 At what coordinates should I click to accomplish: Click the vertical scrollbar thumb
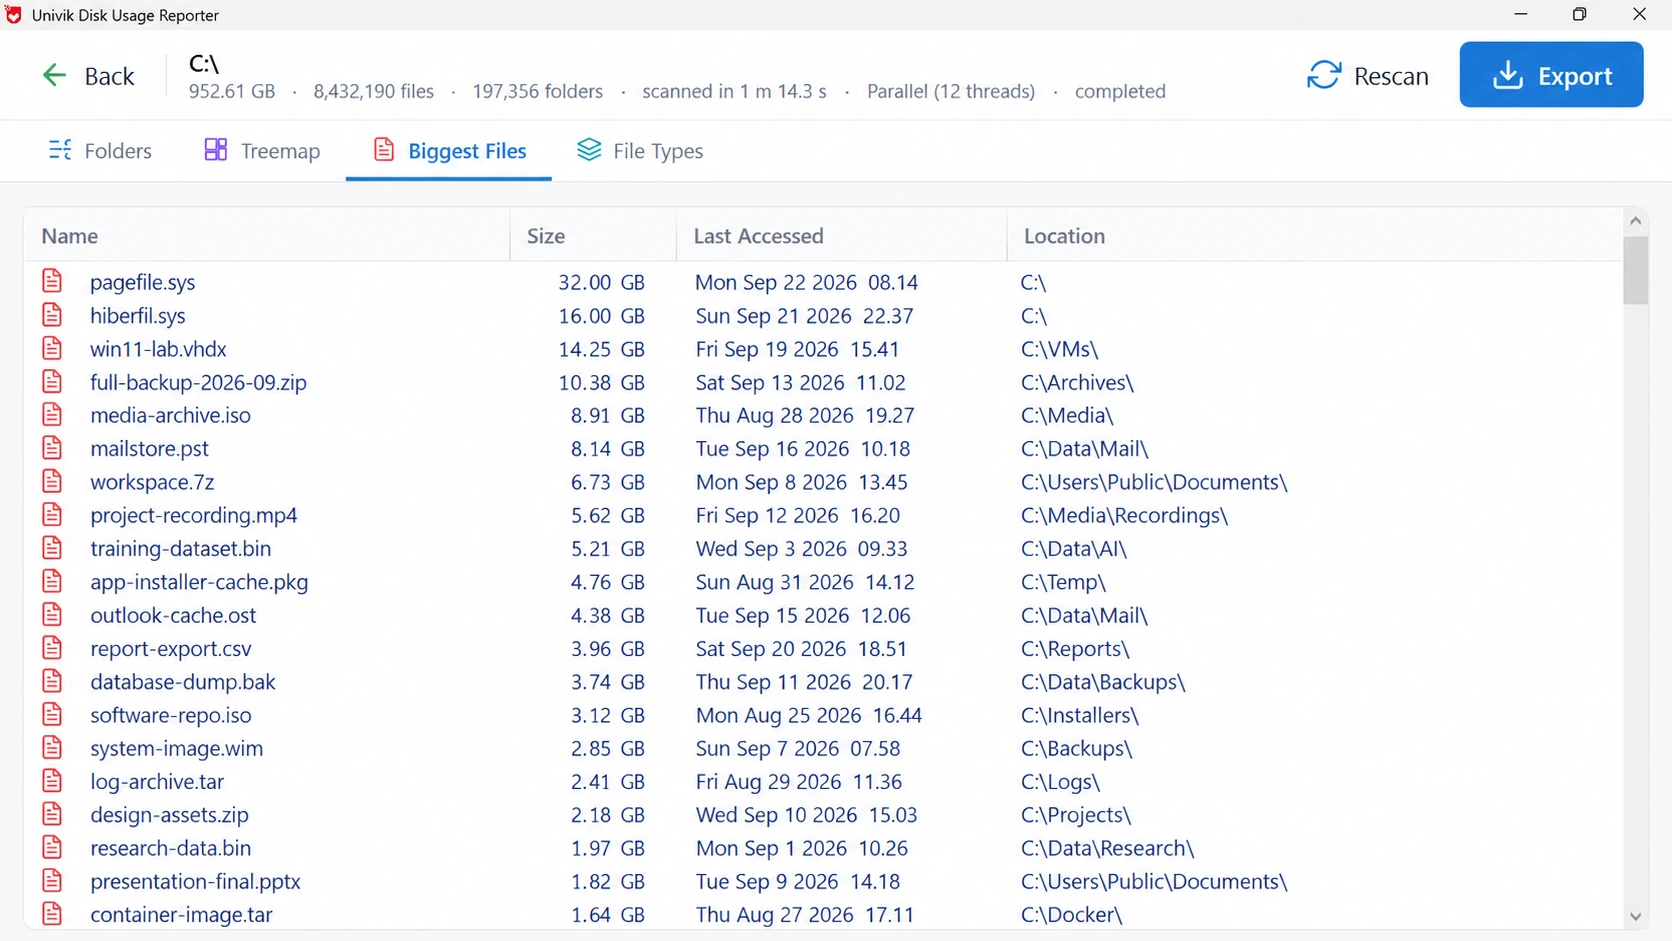(1635, 270)
